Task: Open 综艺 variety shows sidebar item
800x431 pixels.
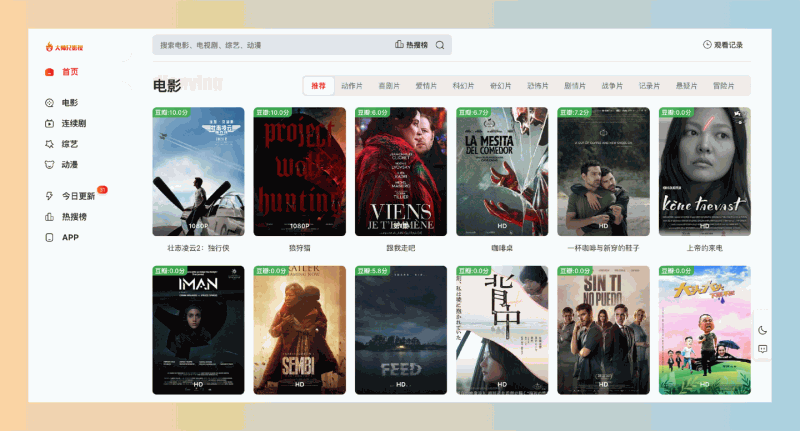Action: [x=62, y=144]
